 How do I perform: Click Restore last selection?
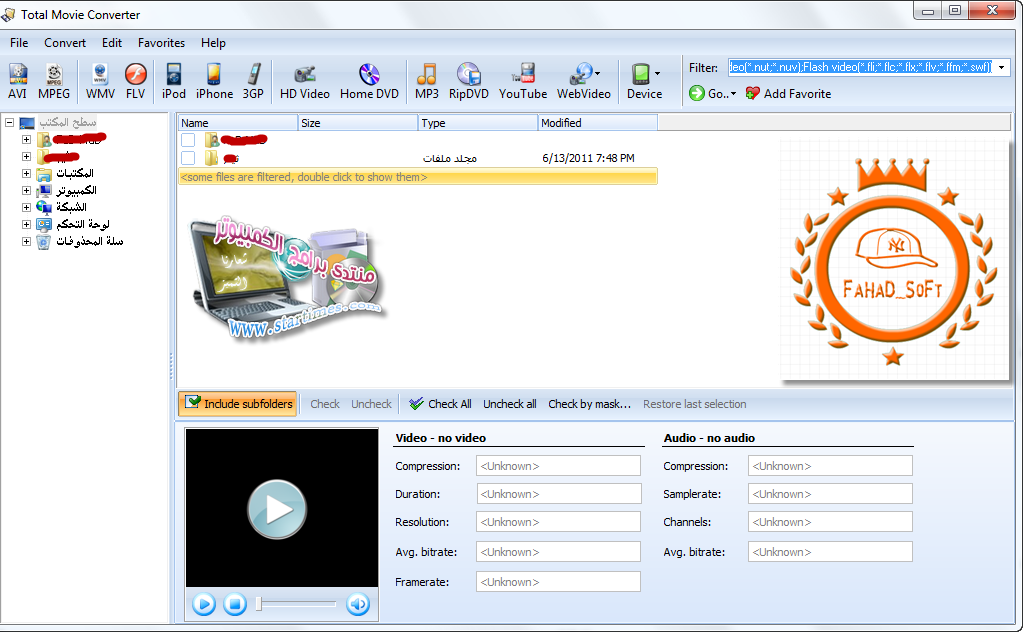click(x=694, y=404)
